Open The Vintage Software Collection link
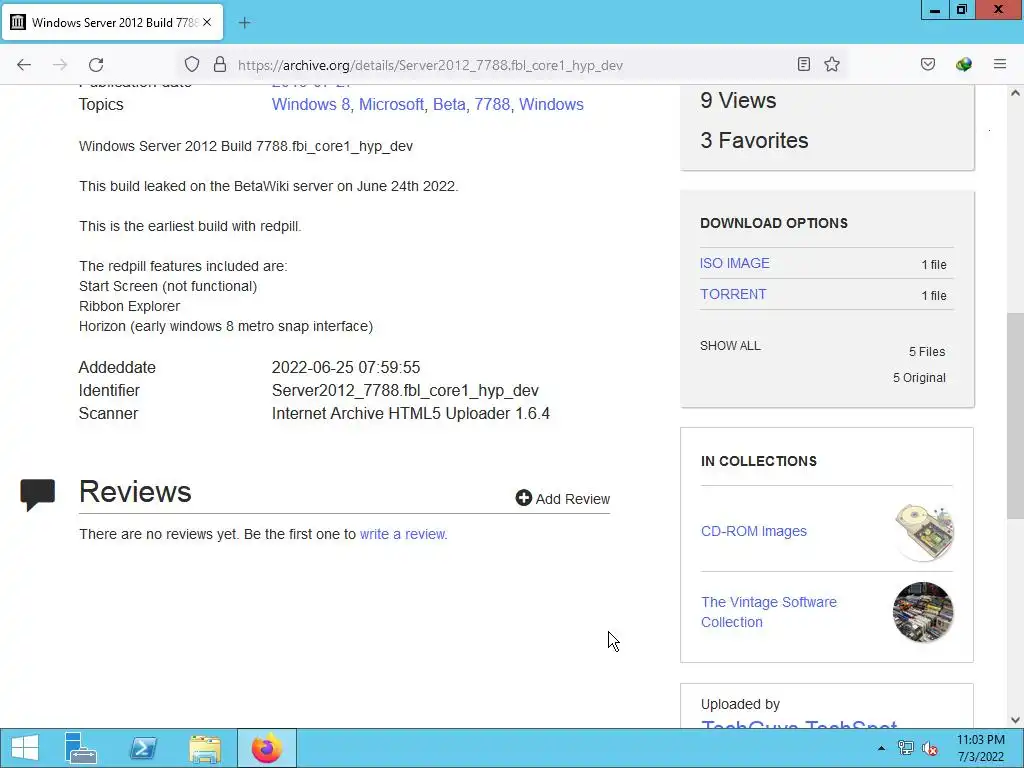Image resolution: width=1024 pixels, height=768 pixels. click(769, 612)
